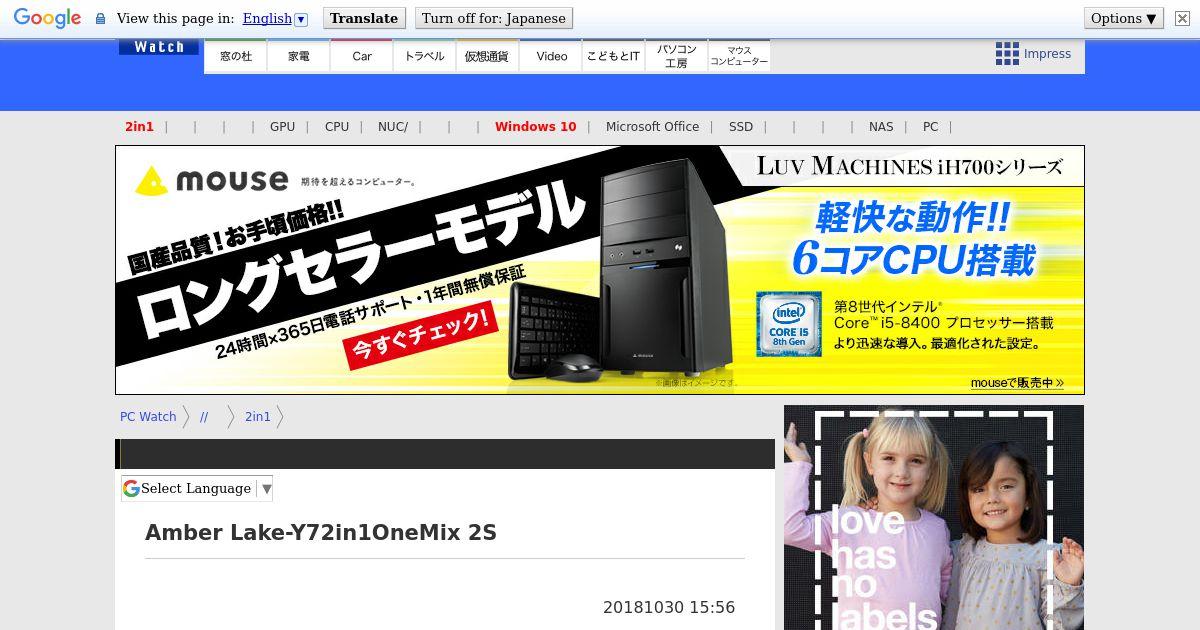1200x630 pixels.
Task: Select the NUC/ topic link
Action: pyautogui.click(x=393, y=127)
